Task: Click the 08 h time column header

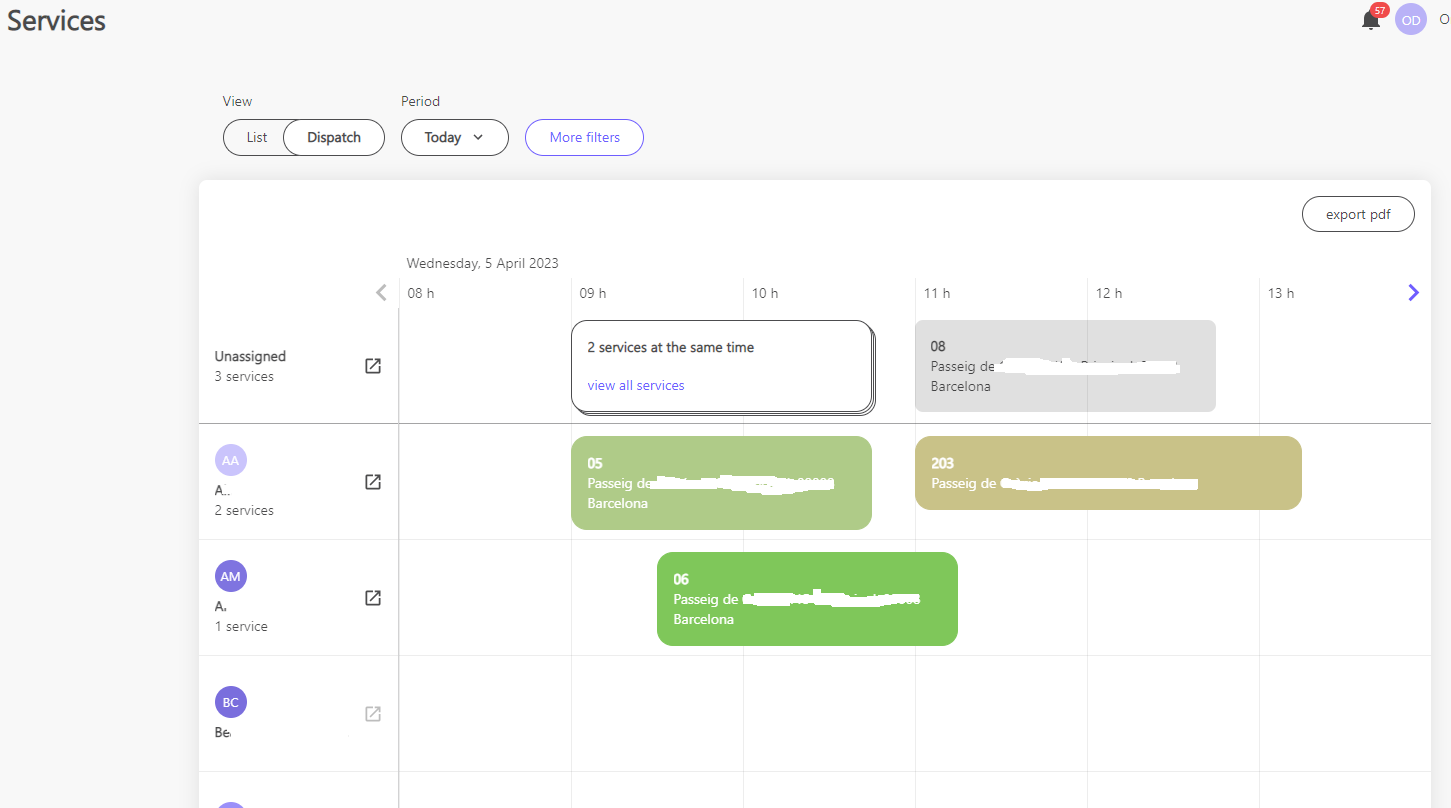Action: (x=421, y=293)
